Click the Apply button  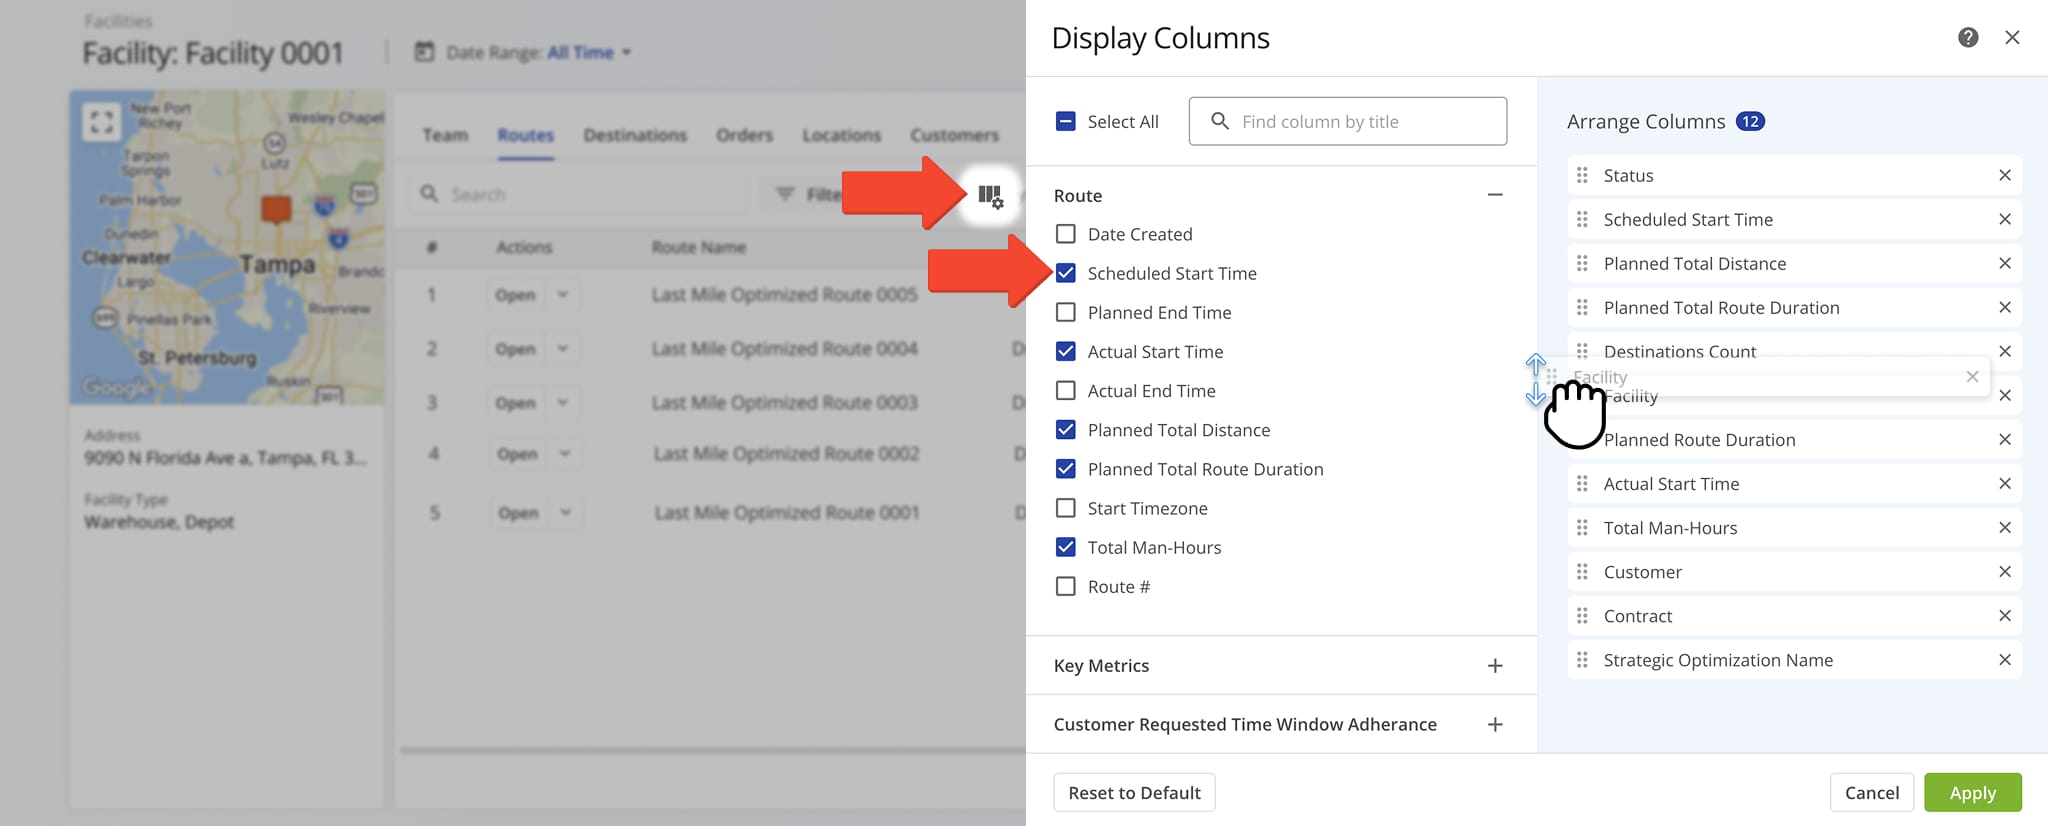click(1972, 793)
